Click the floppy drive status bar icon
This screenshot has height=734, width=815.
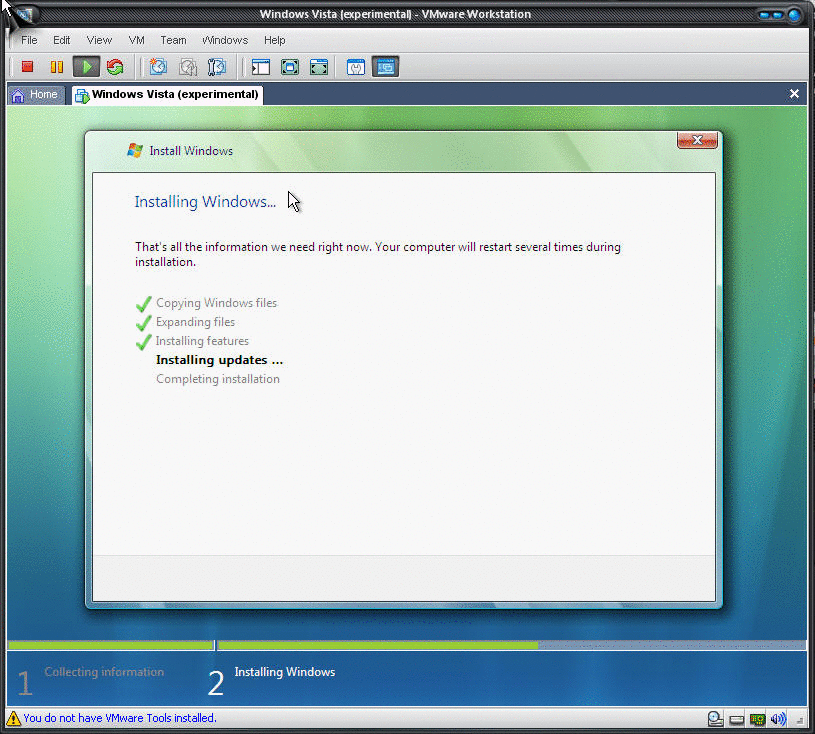click(x=737, y=719)
